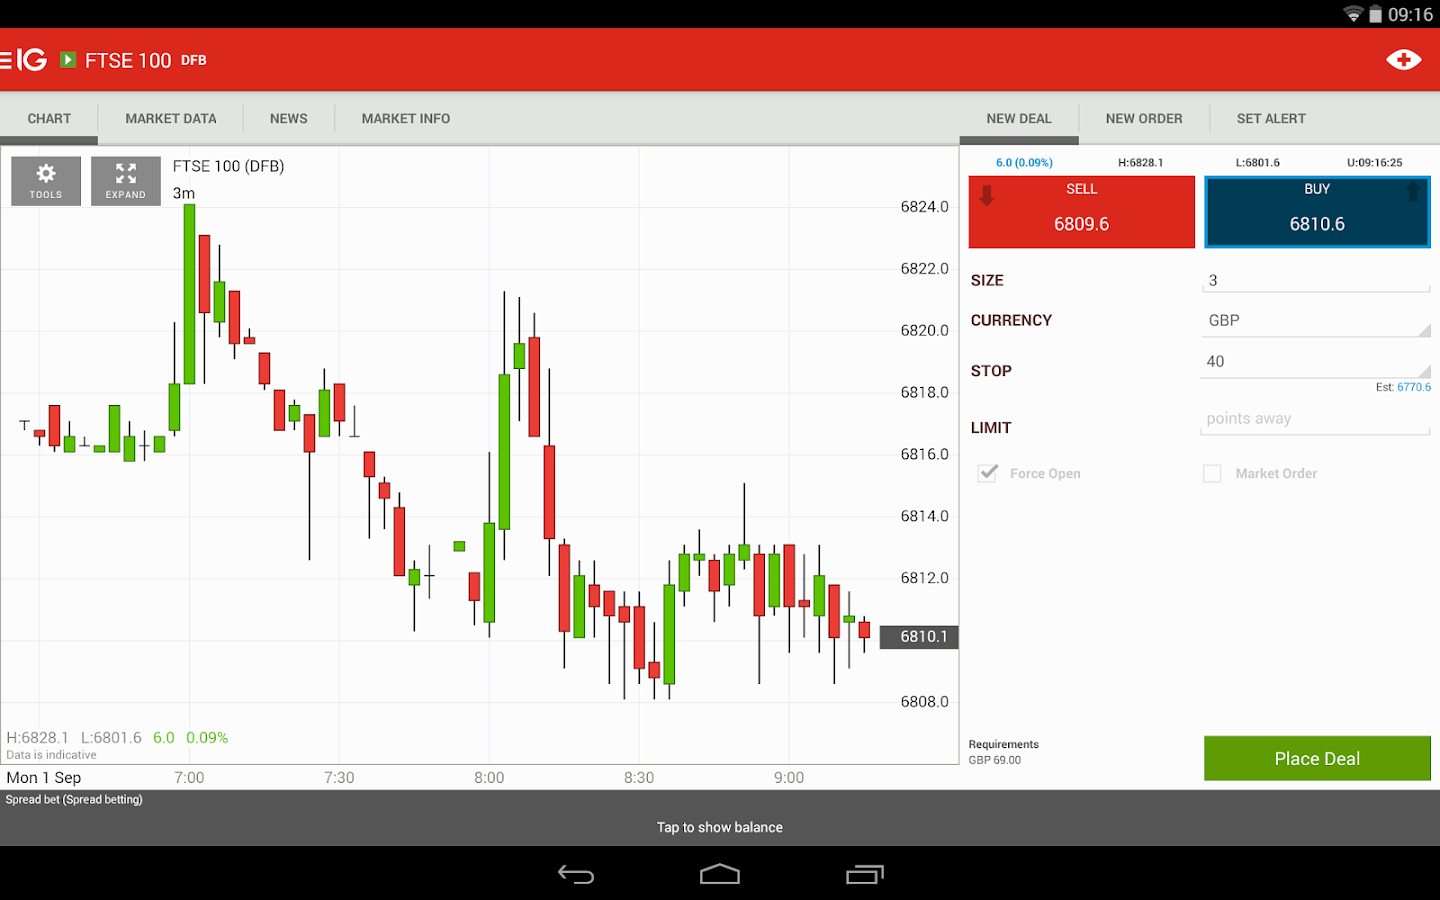Open the Market Data tab
This screenshot has height=900, width=1440.
pos(171,118)
